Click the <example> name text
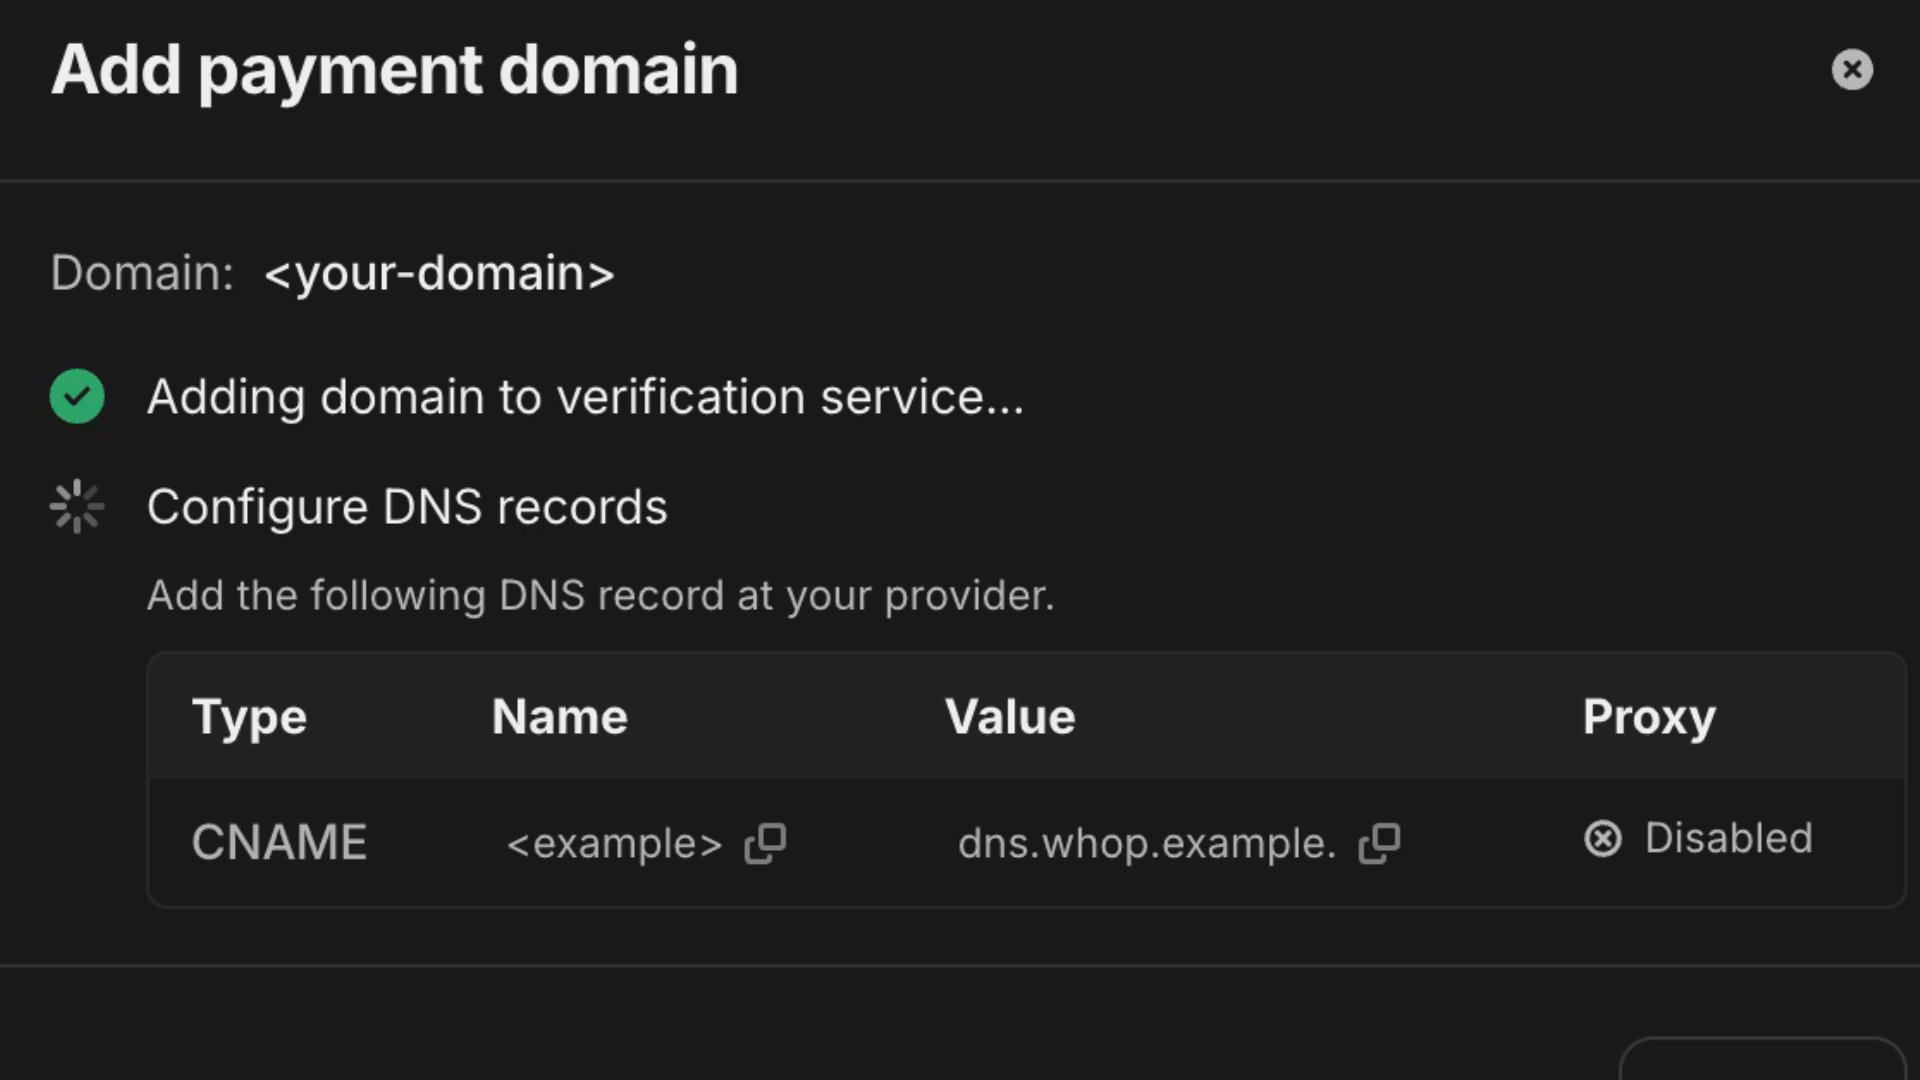This screenshot has width=1920, height=1080. (x=614, y=844)
